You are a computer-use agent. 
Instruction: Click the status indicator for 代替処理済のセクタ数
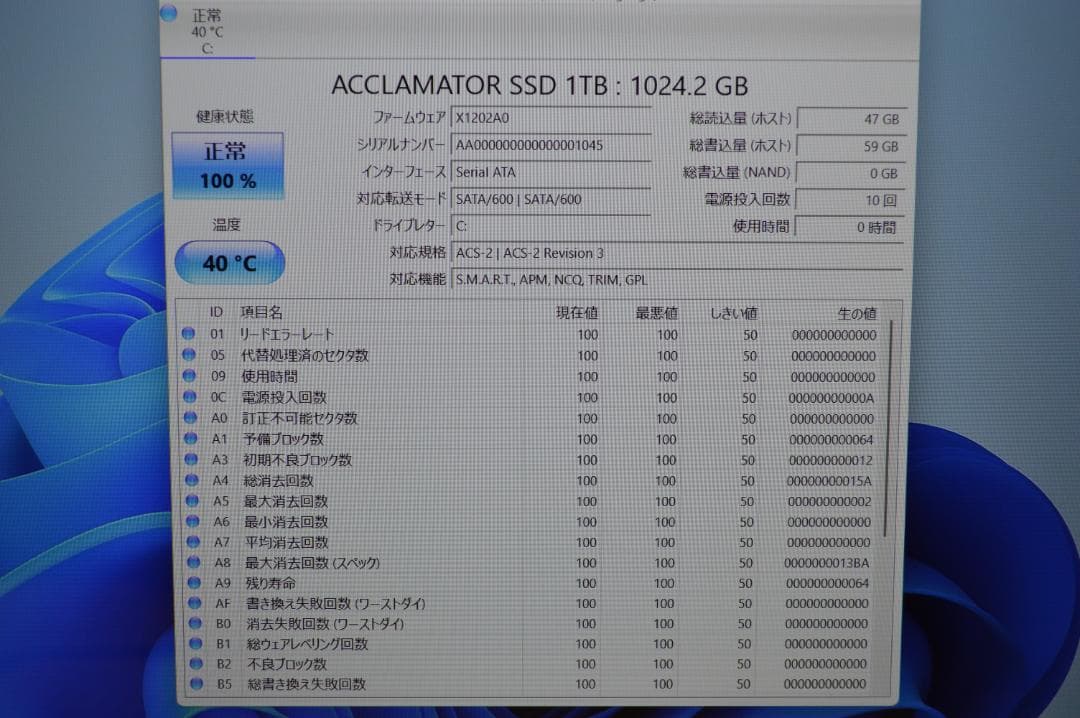tap(192, 356)
